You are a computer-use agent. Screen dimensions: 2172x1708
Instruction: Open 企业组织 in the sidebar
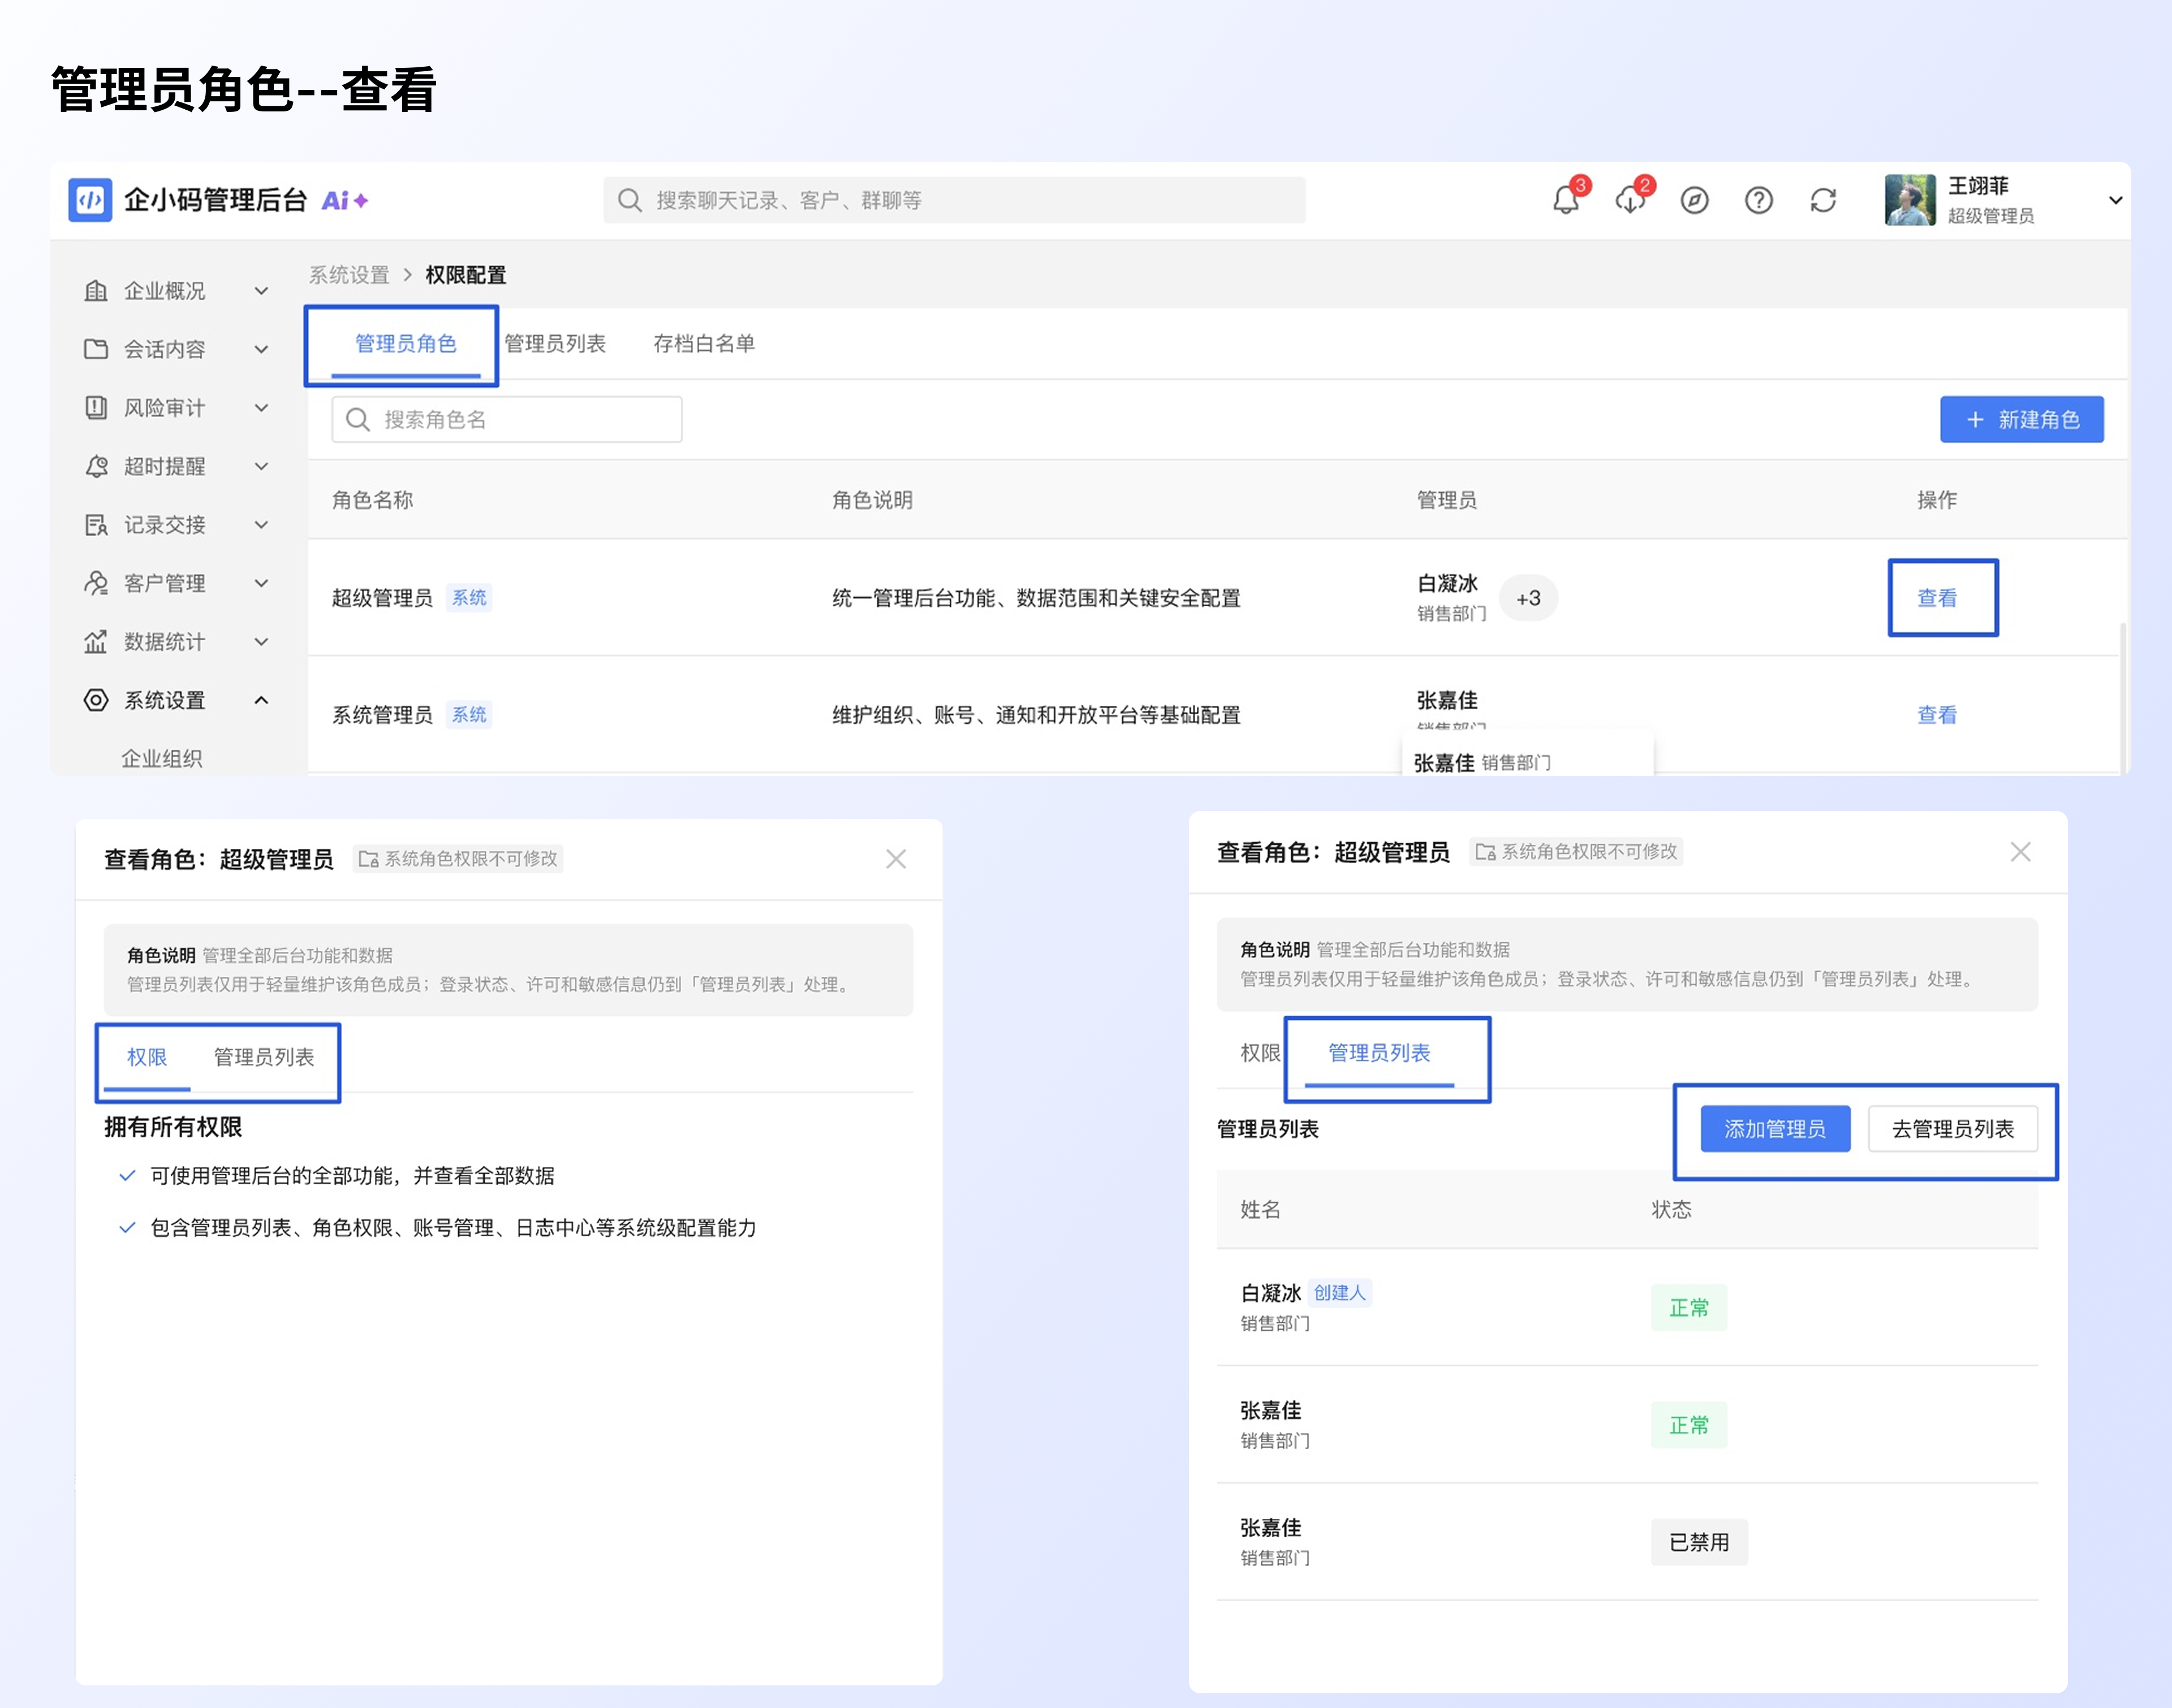162,758
